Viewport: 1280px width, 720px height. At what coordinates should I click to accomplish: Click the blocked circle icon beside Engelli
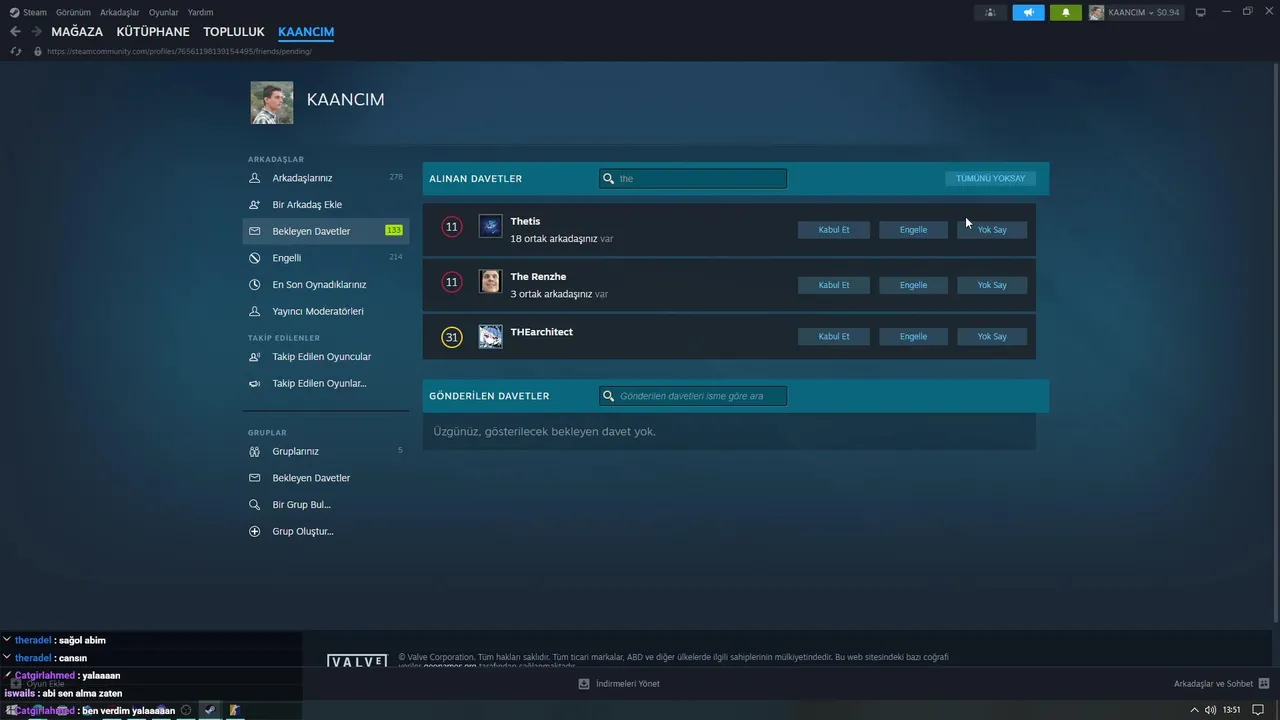[254, 258]
